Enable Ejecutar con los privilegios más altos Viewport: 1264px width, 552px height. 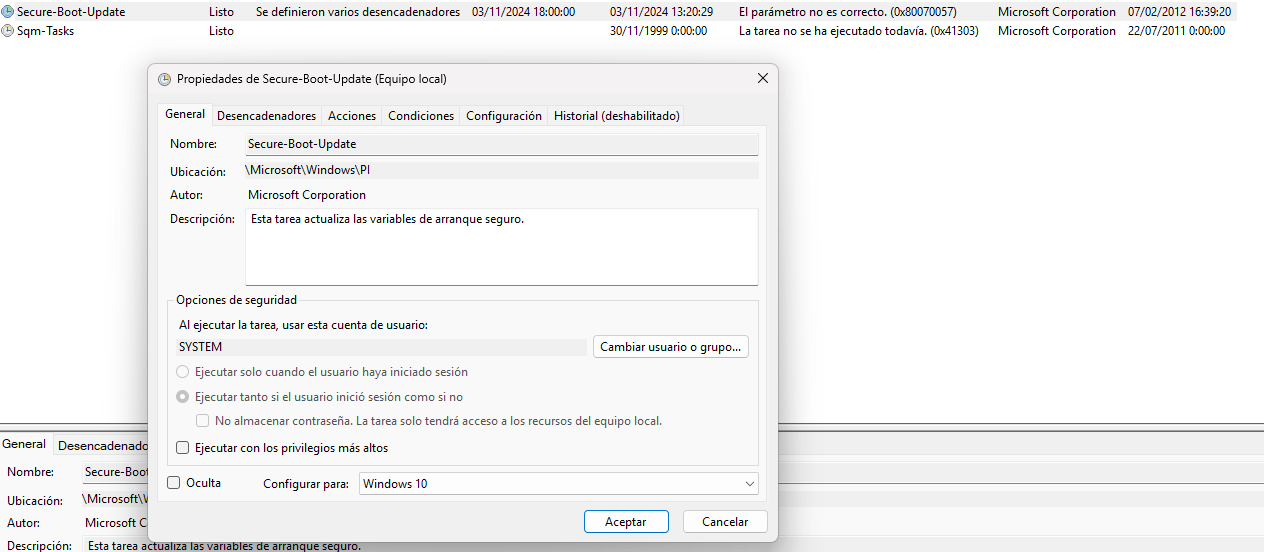(183, 448)
